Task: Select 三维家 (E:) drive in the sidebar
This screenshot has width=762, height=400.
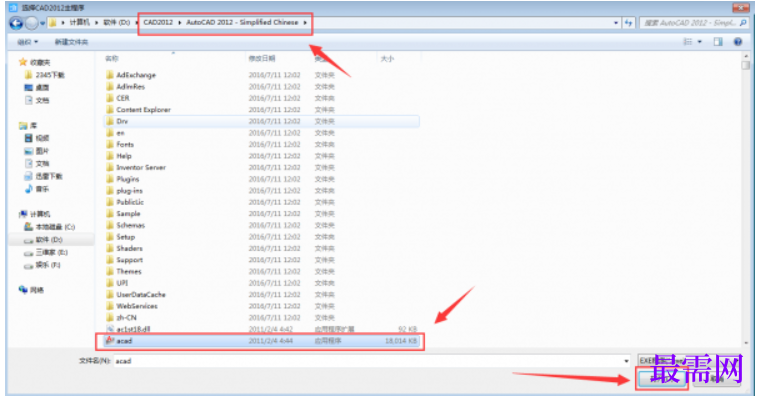Action: 52,252
